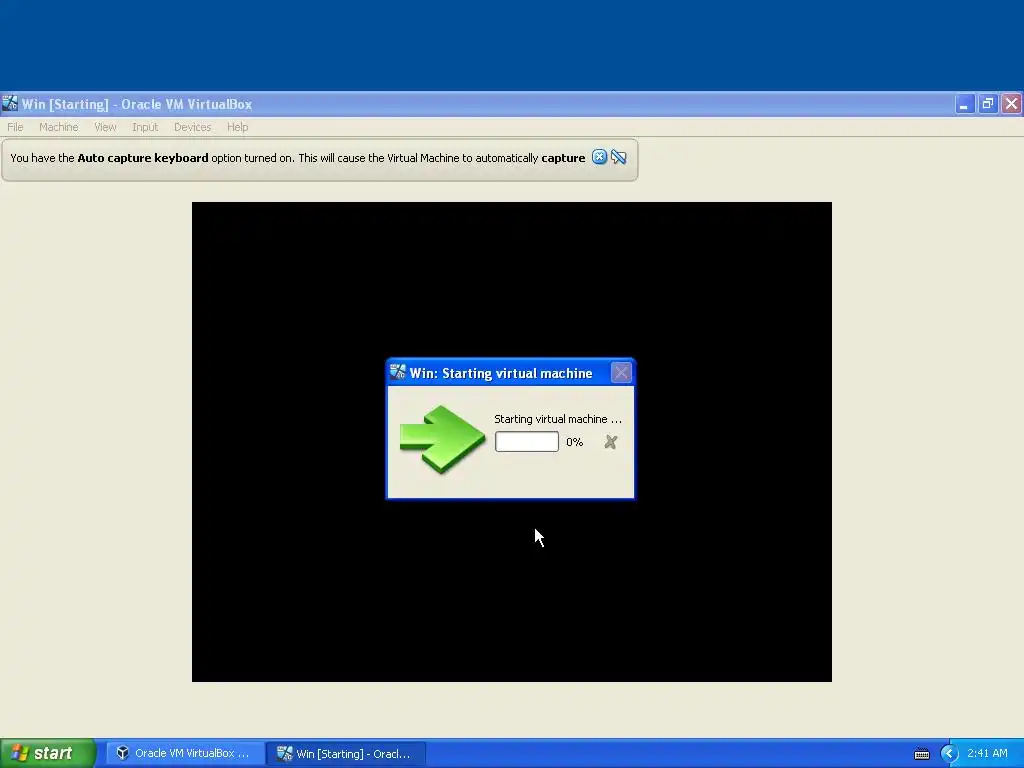This screenshot has height=768, width=1024.
Task: Dismiss the Auto capture keyboard notification
Action: tap(599, 157)
